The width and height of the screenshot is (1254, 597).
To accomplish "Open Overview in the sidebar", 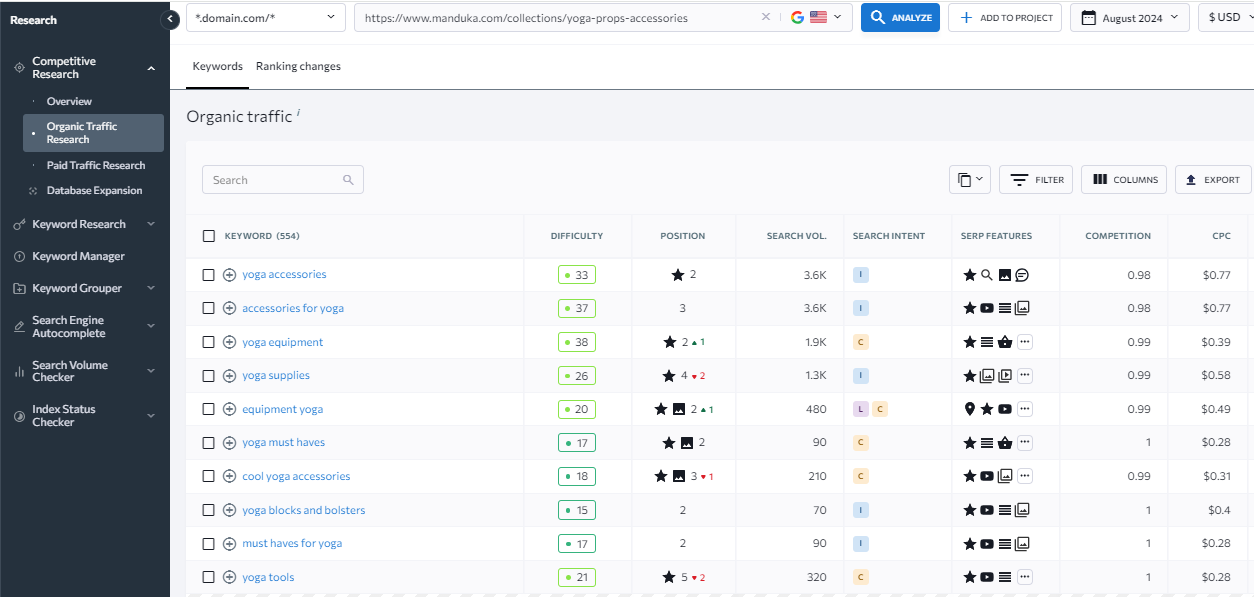I will [x=69, y=101].
